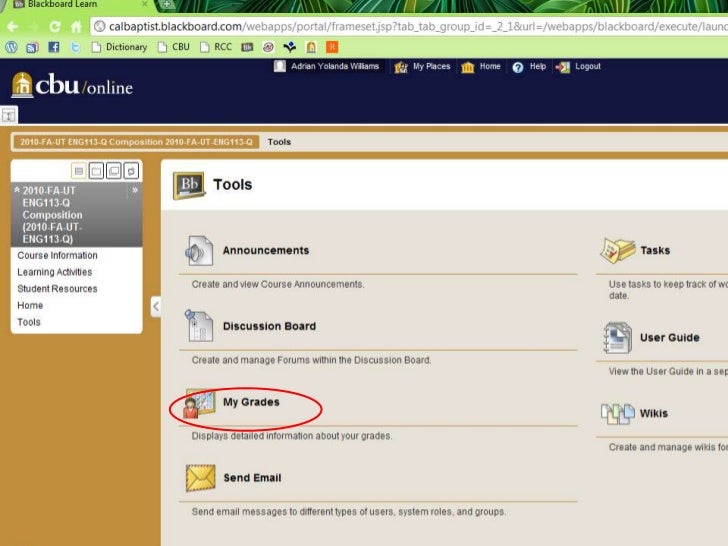Open the Blackboard bookmark icon after RCC
Image resolution: width=728 pixels, height=546 pixels.
247,47
